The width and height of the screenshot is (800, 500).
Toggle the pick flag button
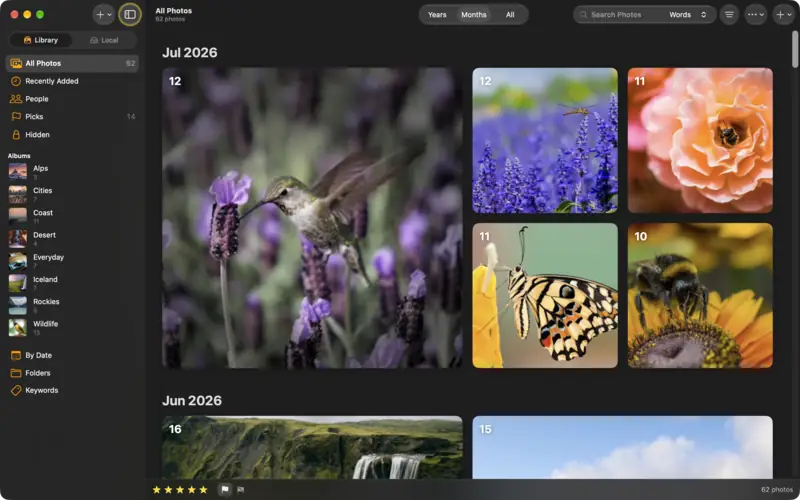tap(224, 490)
